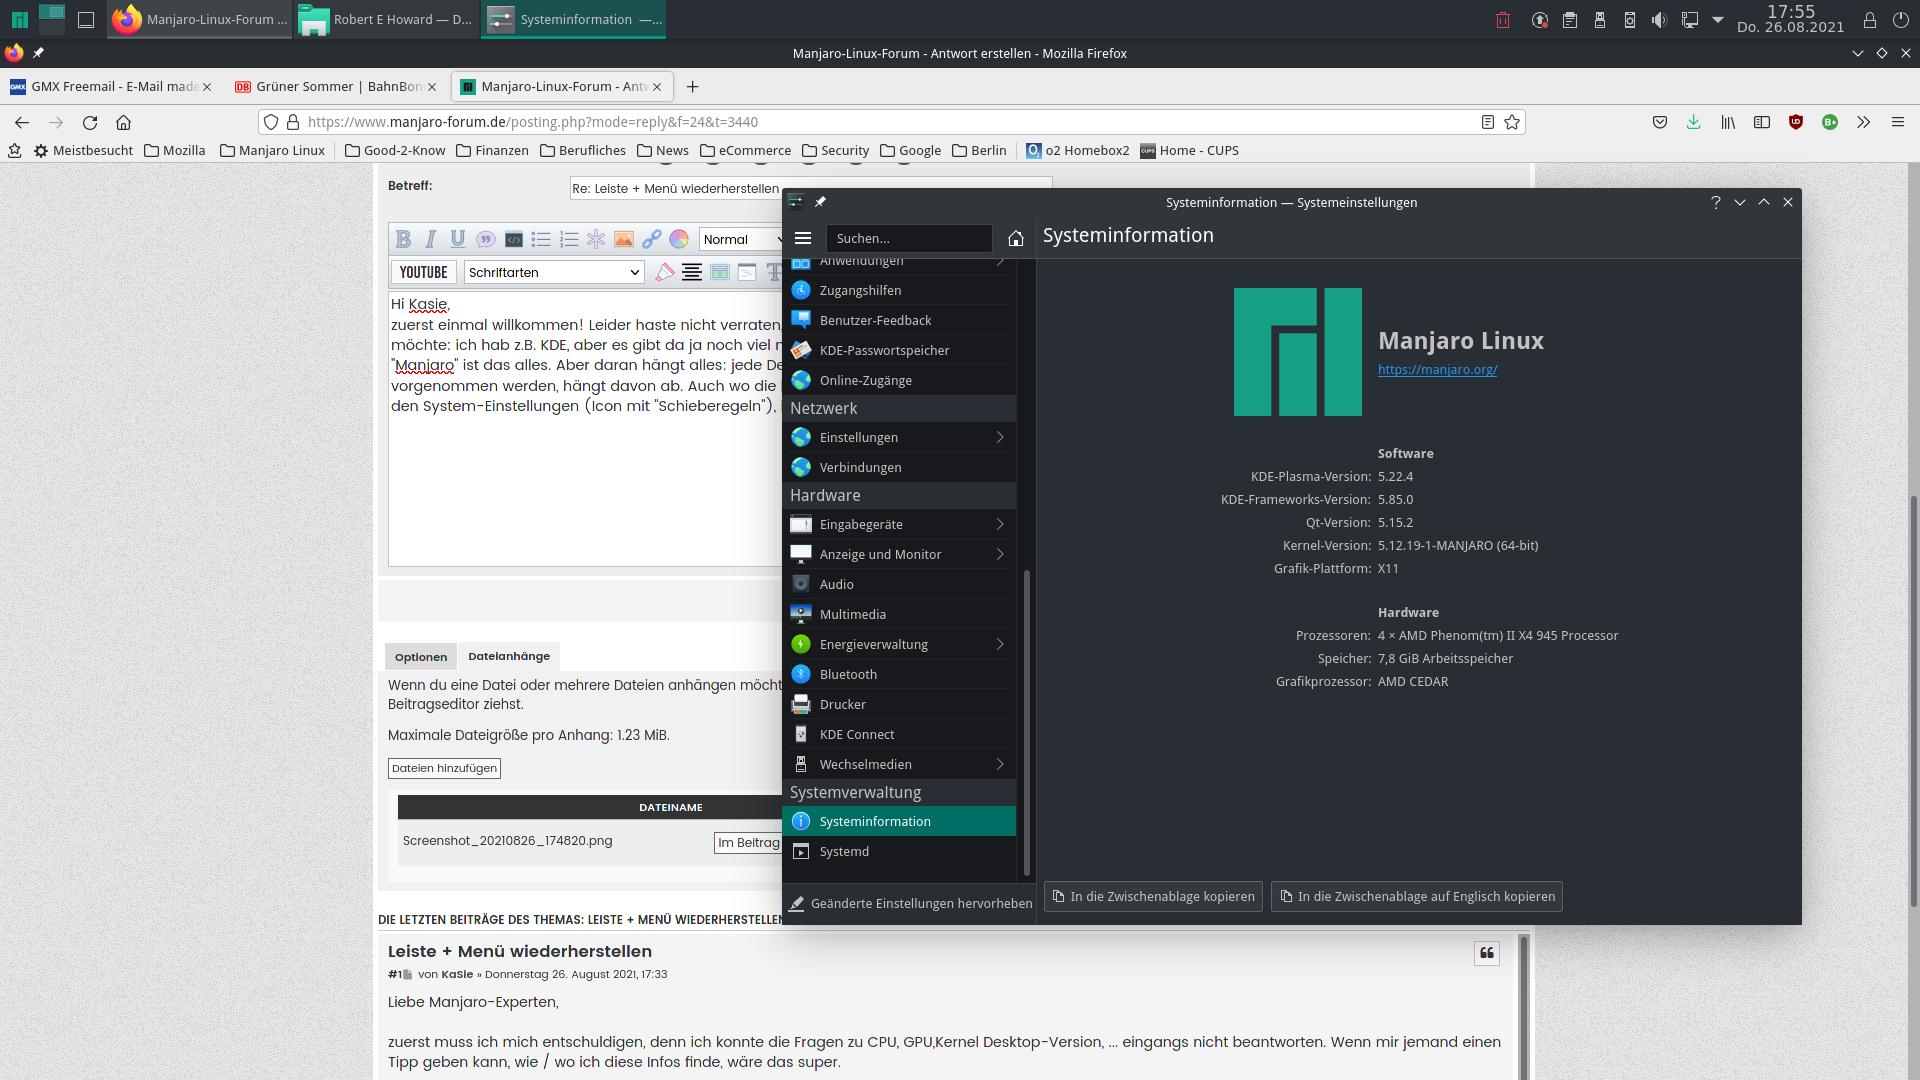Open Security bookmarks folder
Viewport: 1920px width, 1080px height.
(x=835, y=150)
